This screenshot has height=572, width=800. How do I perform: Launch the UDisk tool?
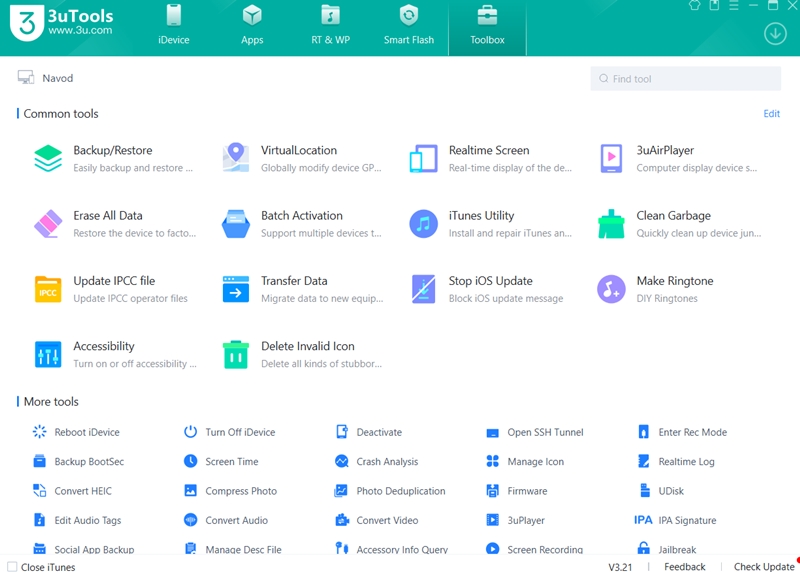[661, 491]
